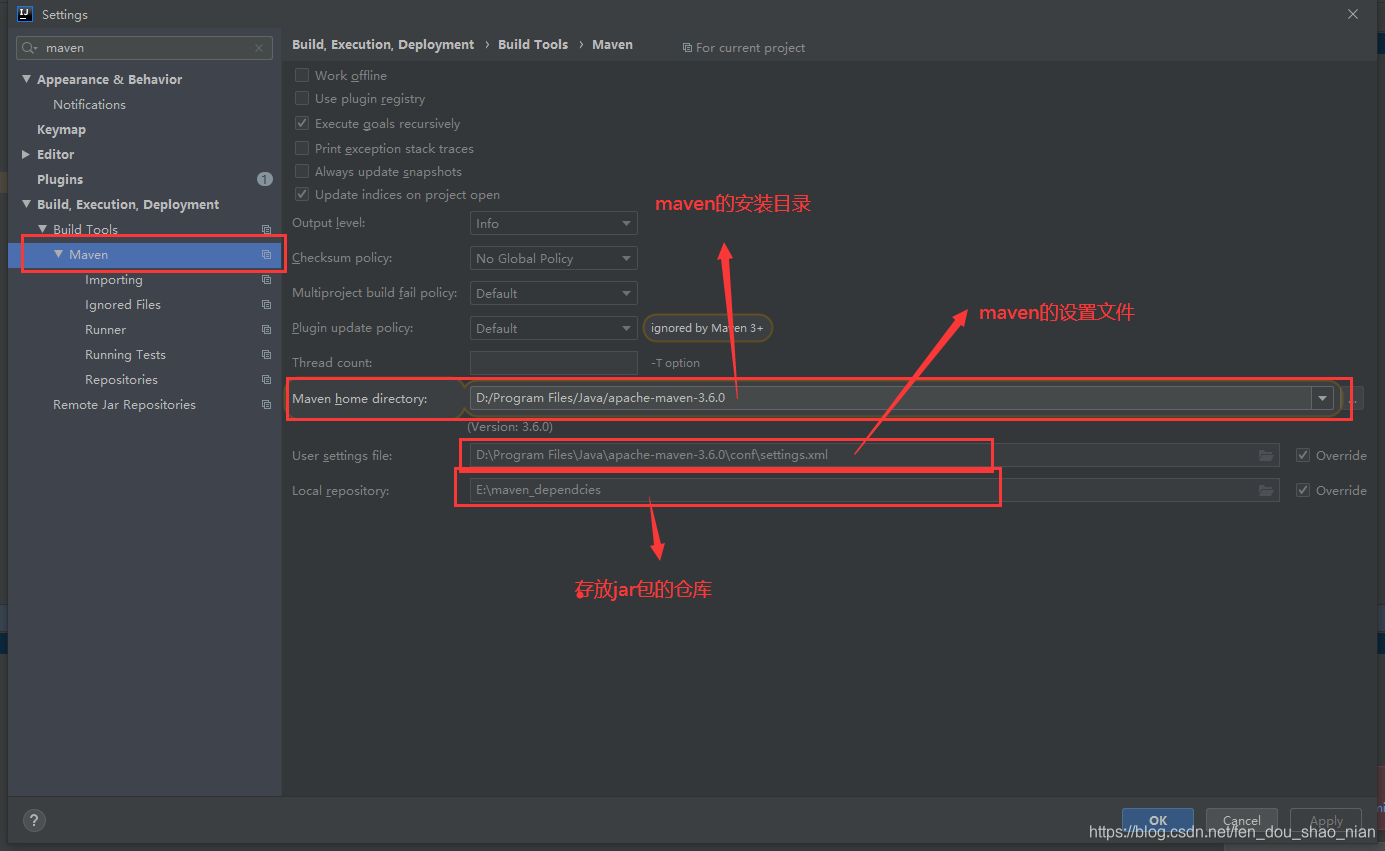
Task: Click Local repository path field
Action: [x=875, y=490]
